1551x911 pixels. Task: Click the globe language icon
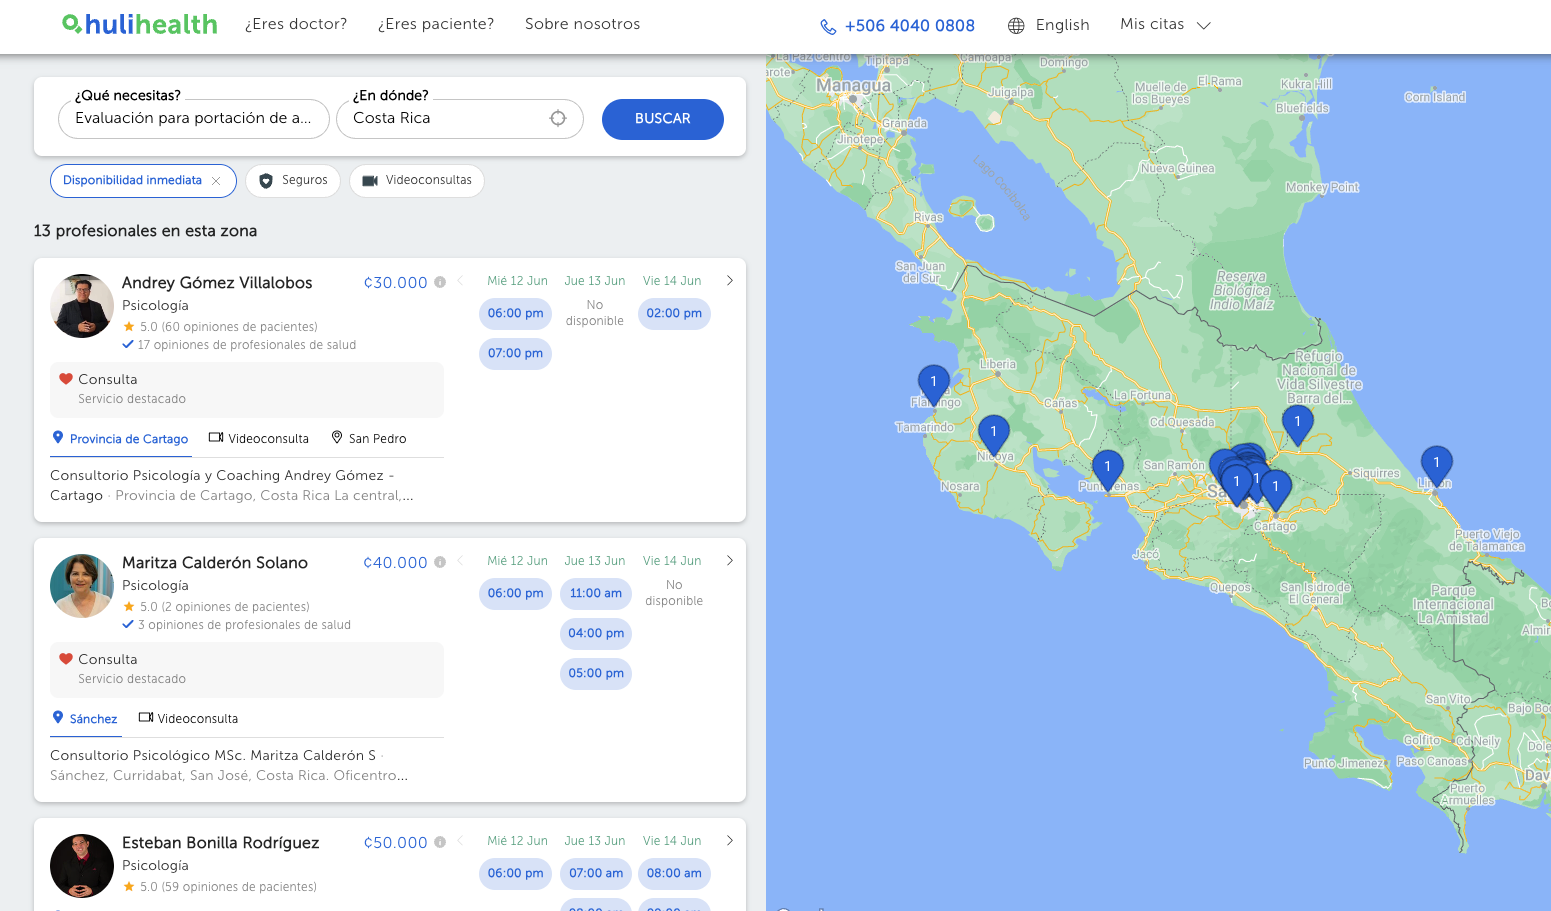[x=1016, y=26]
